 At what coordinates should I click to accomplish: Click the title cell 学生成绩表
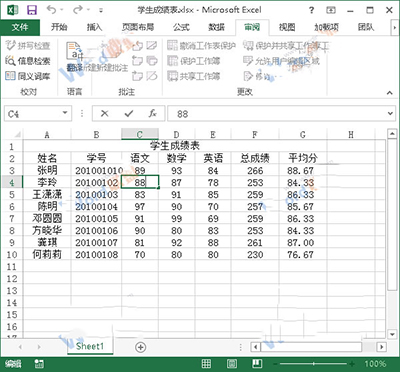[x=175, y=146]
